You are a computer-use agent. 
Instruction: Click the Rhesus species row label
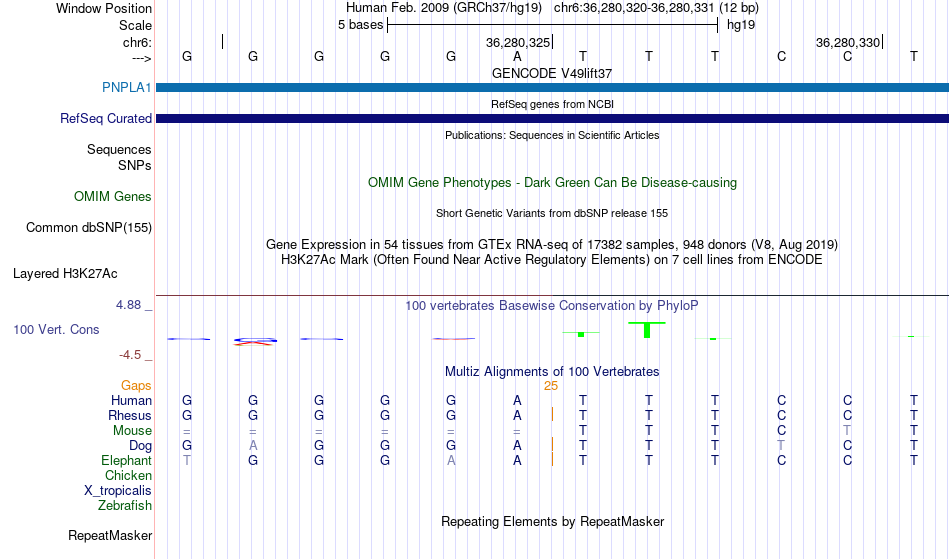[129, 415]
